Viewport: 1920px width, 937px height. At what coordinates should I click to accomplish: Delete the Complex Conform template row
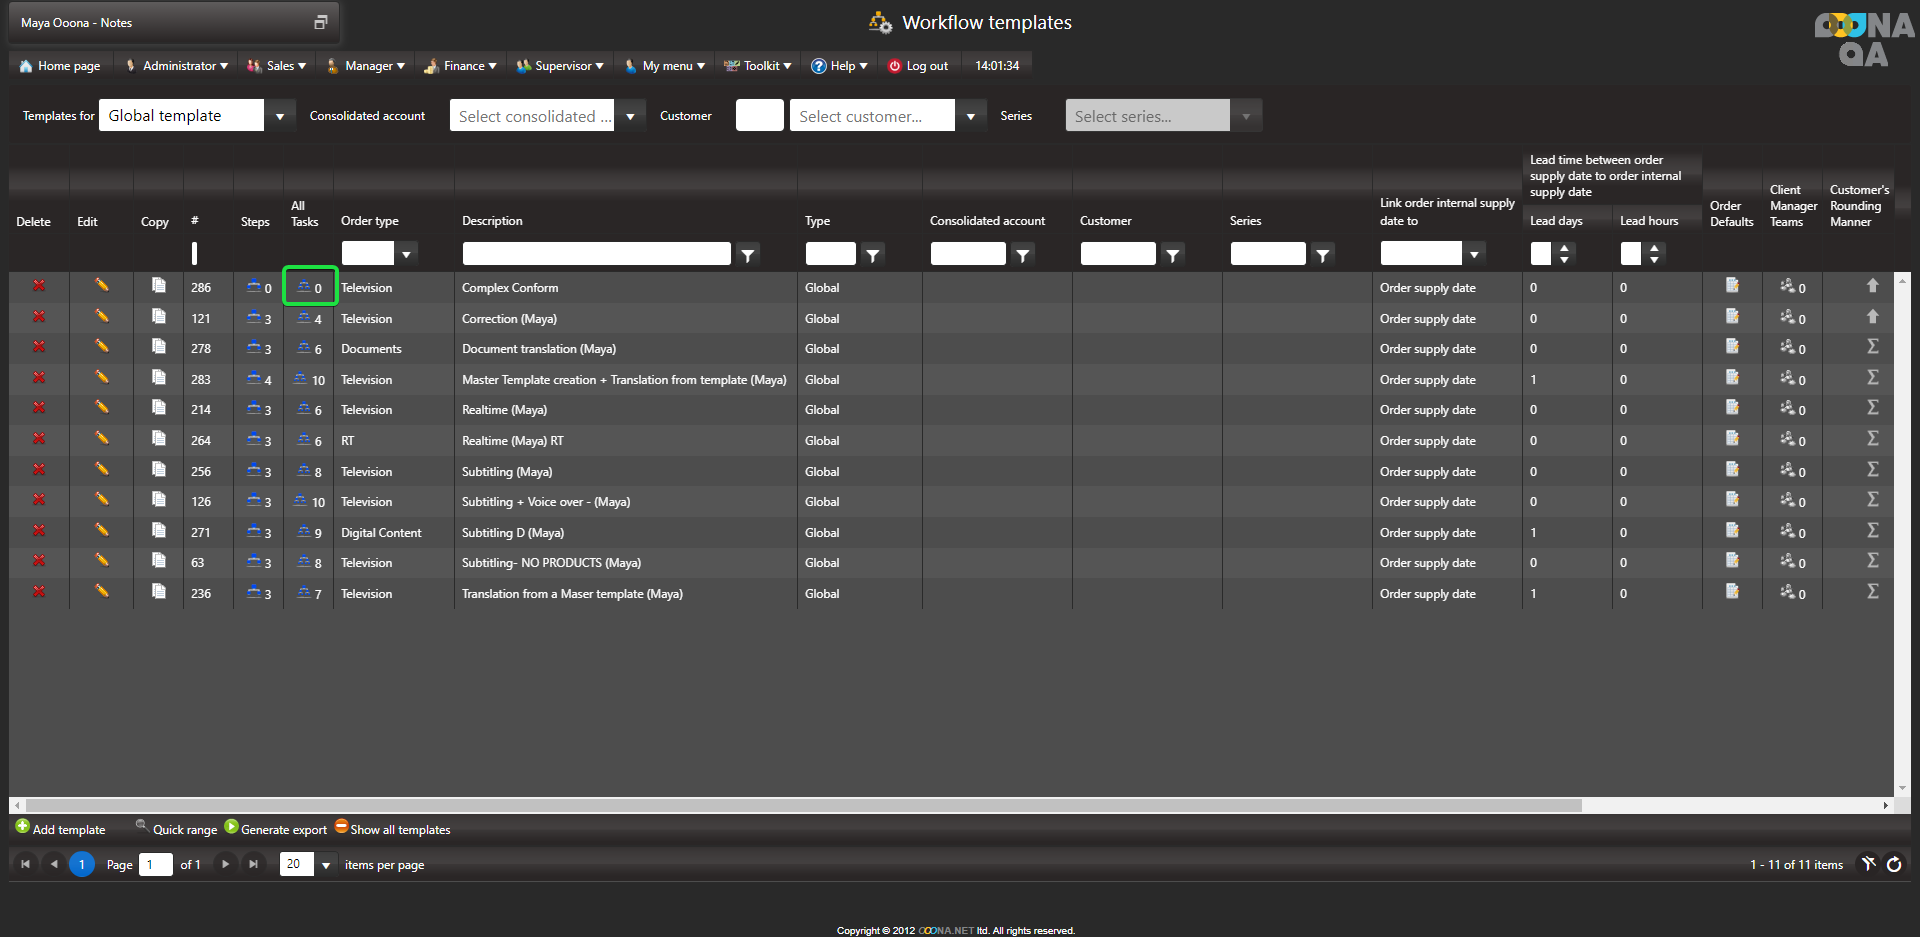pos(39,287)
